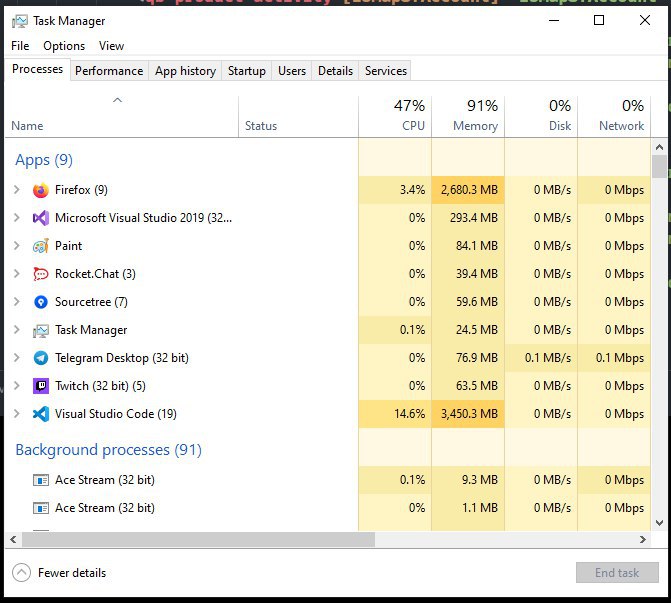Click the horizontal scrollbar left arrow
Image resolution: width=671 pixels, height=603 pixels.
click(x=13, y=540)
